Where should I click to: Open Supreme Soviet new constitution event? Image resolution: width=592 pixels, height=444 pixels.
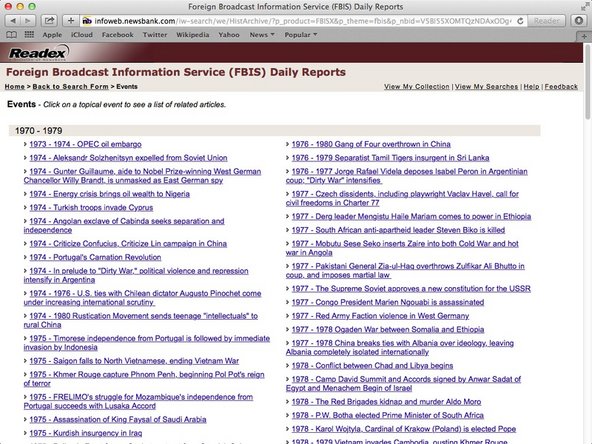tap(411, 289)
